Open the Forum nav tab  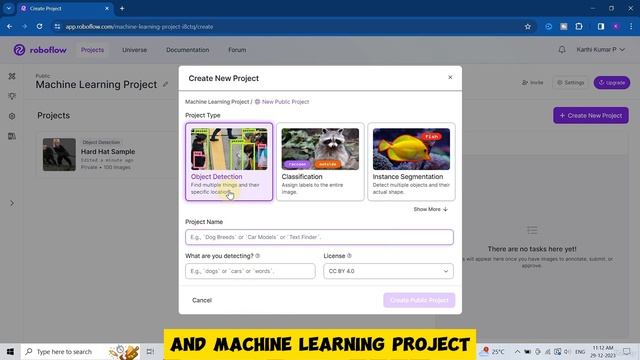click(237, 50)
